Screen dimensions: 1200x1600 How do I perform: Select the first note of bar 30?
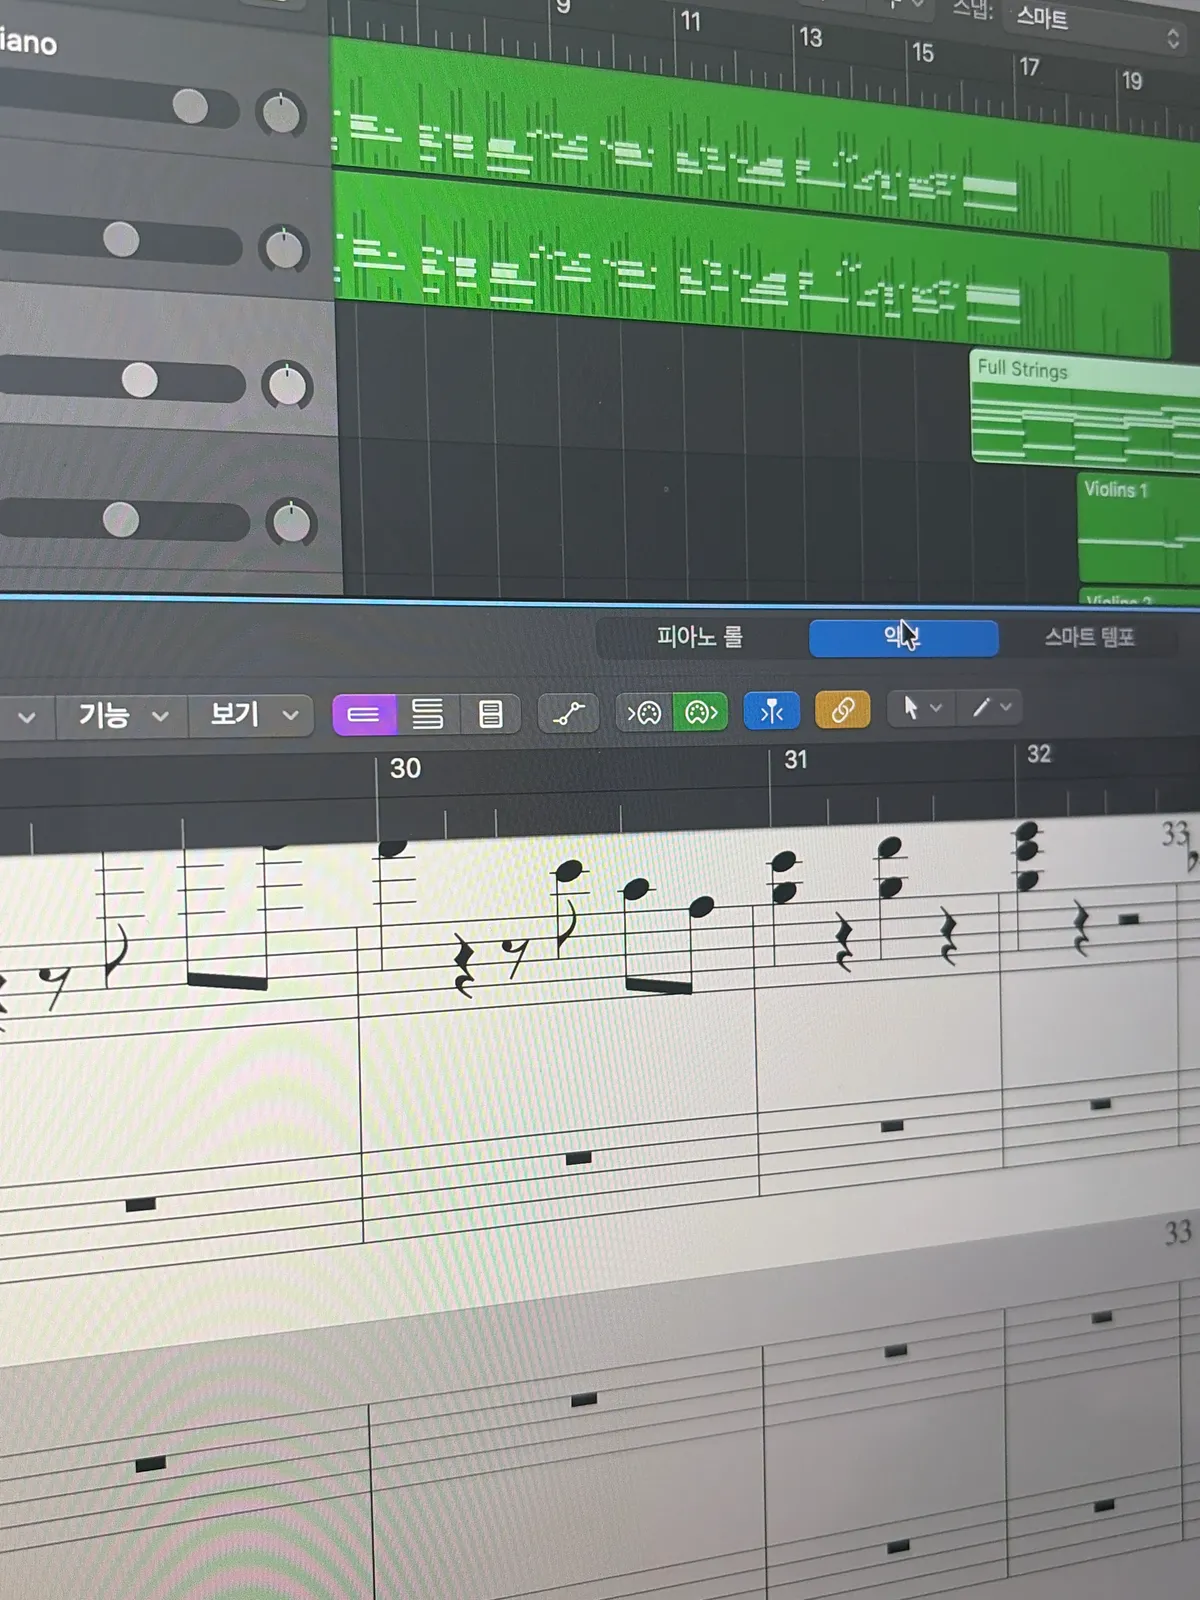[393, 848]
